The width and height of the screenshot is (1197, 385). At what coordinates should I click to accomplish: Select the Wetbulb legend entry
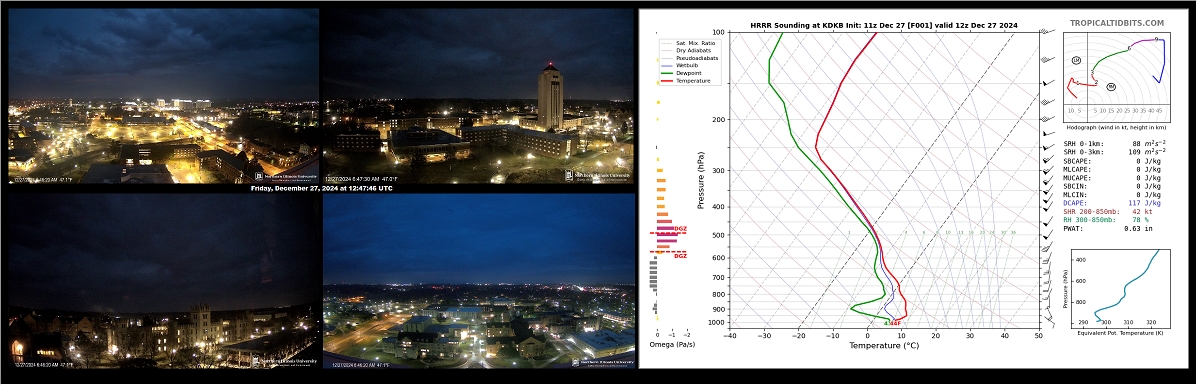[680, 66]
